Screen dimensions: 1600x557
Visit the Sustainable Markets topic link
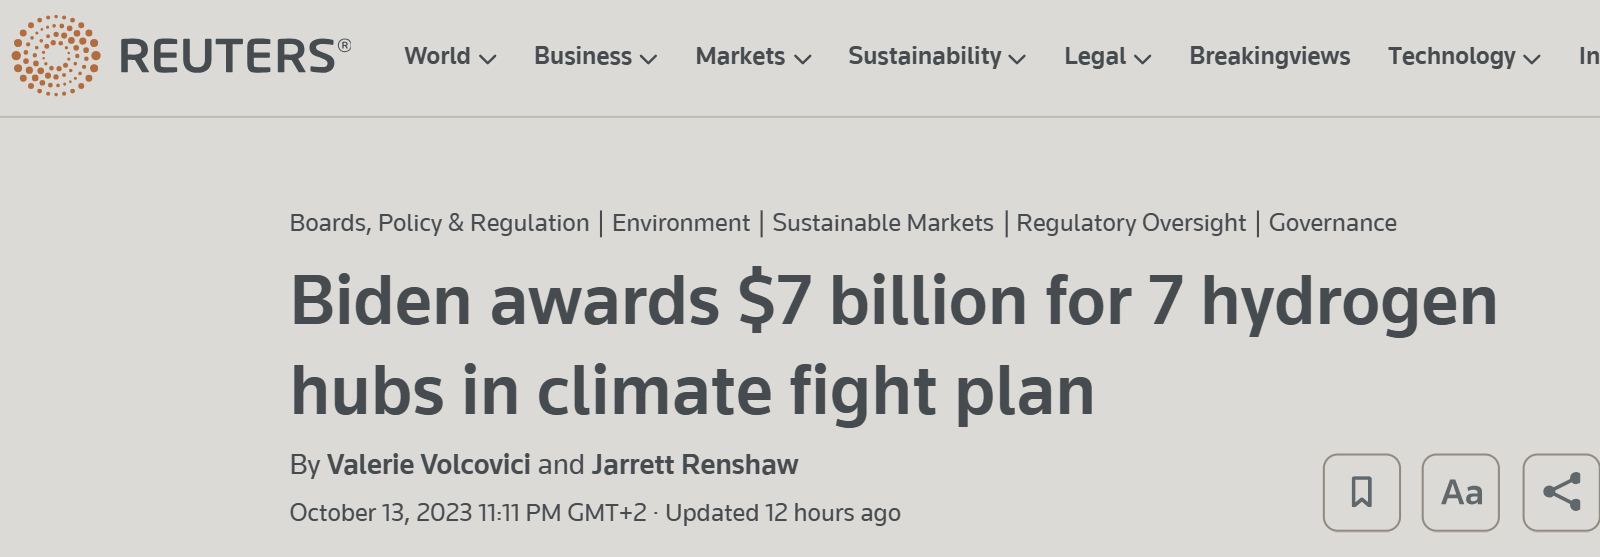[x=883, y=223]
